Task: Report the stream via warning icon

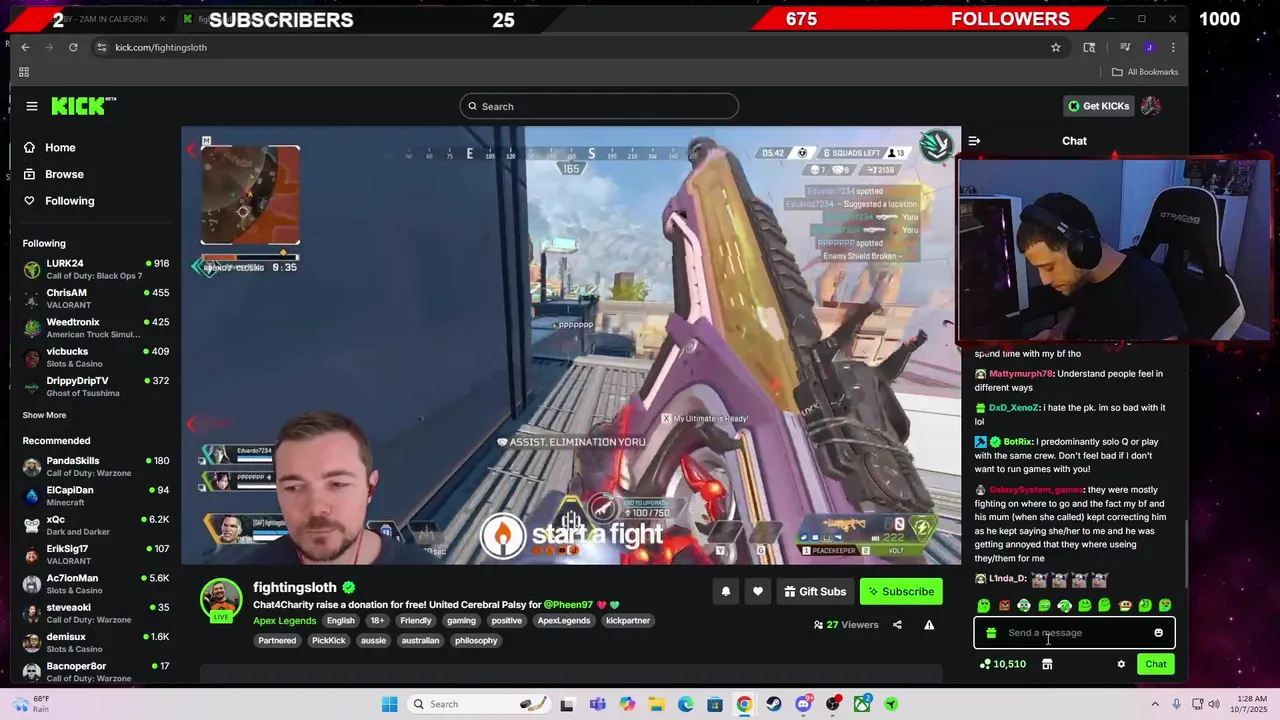Action: (929, 625)
